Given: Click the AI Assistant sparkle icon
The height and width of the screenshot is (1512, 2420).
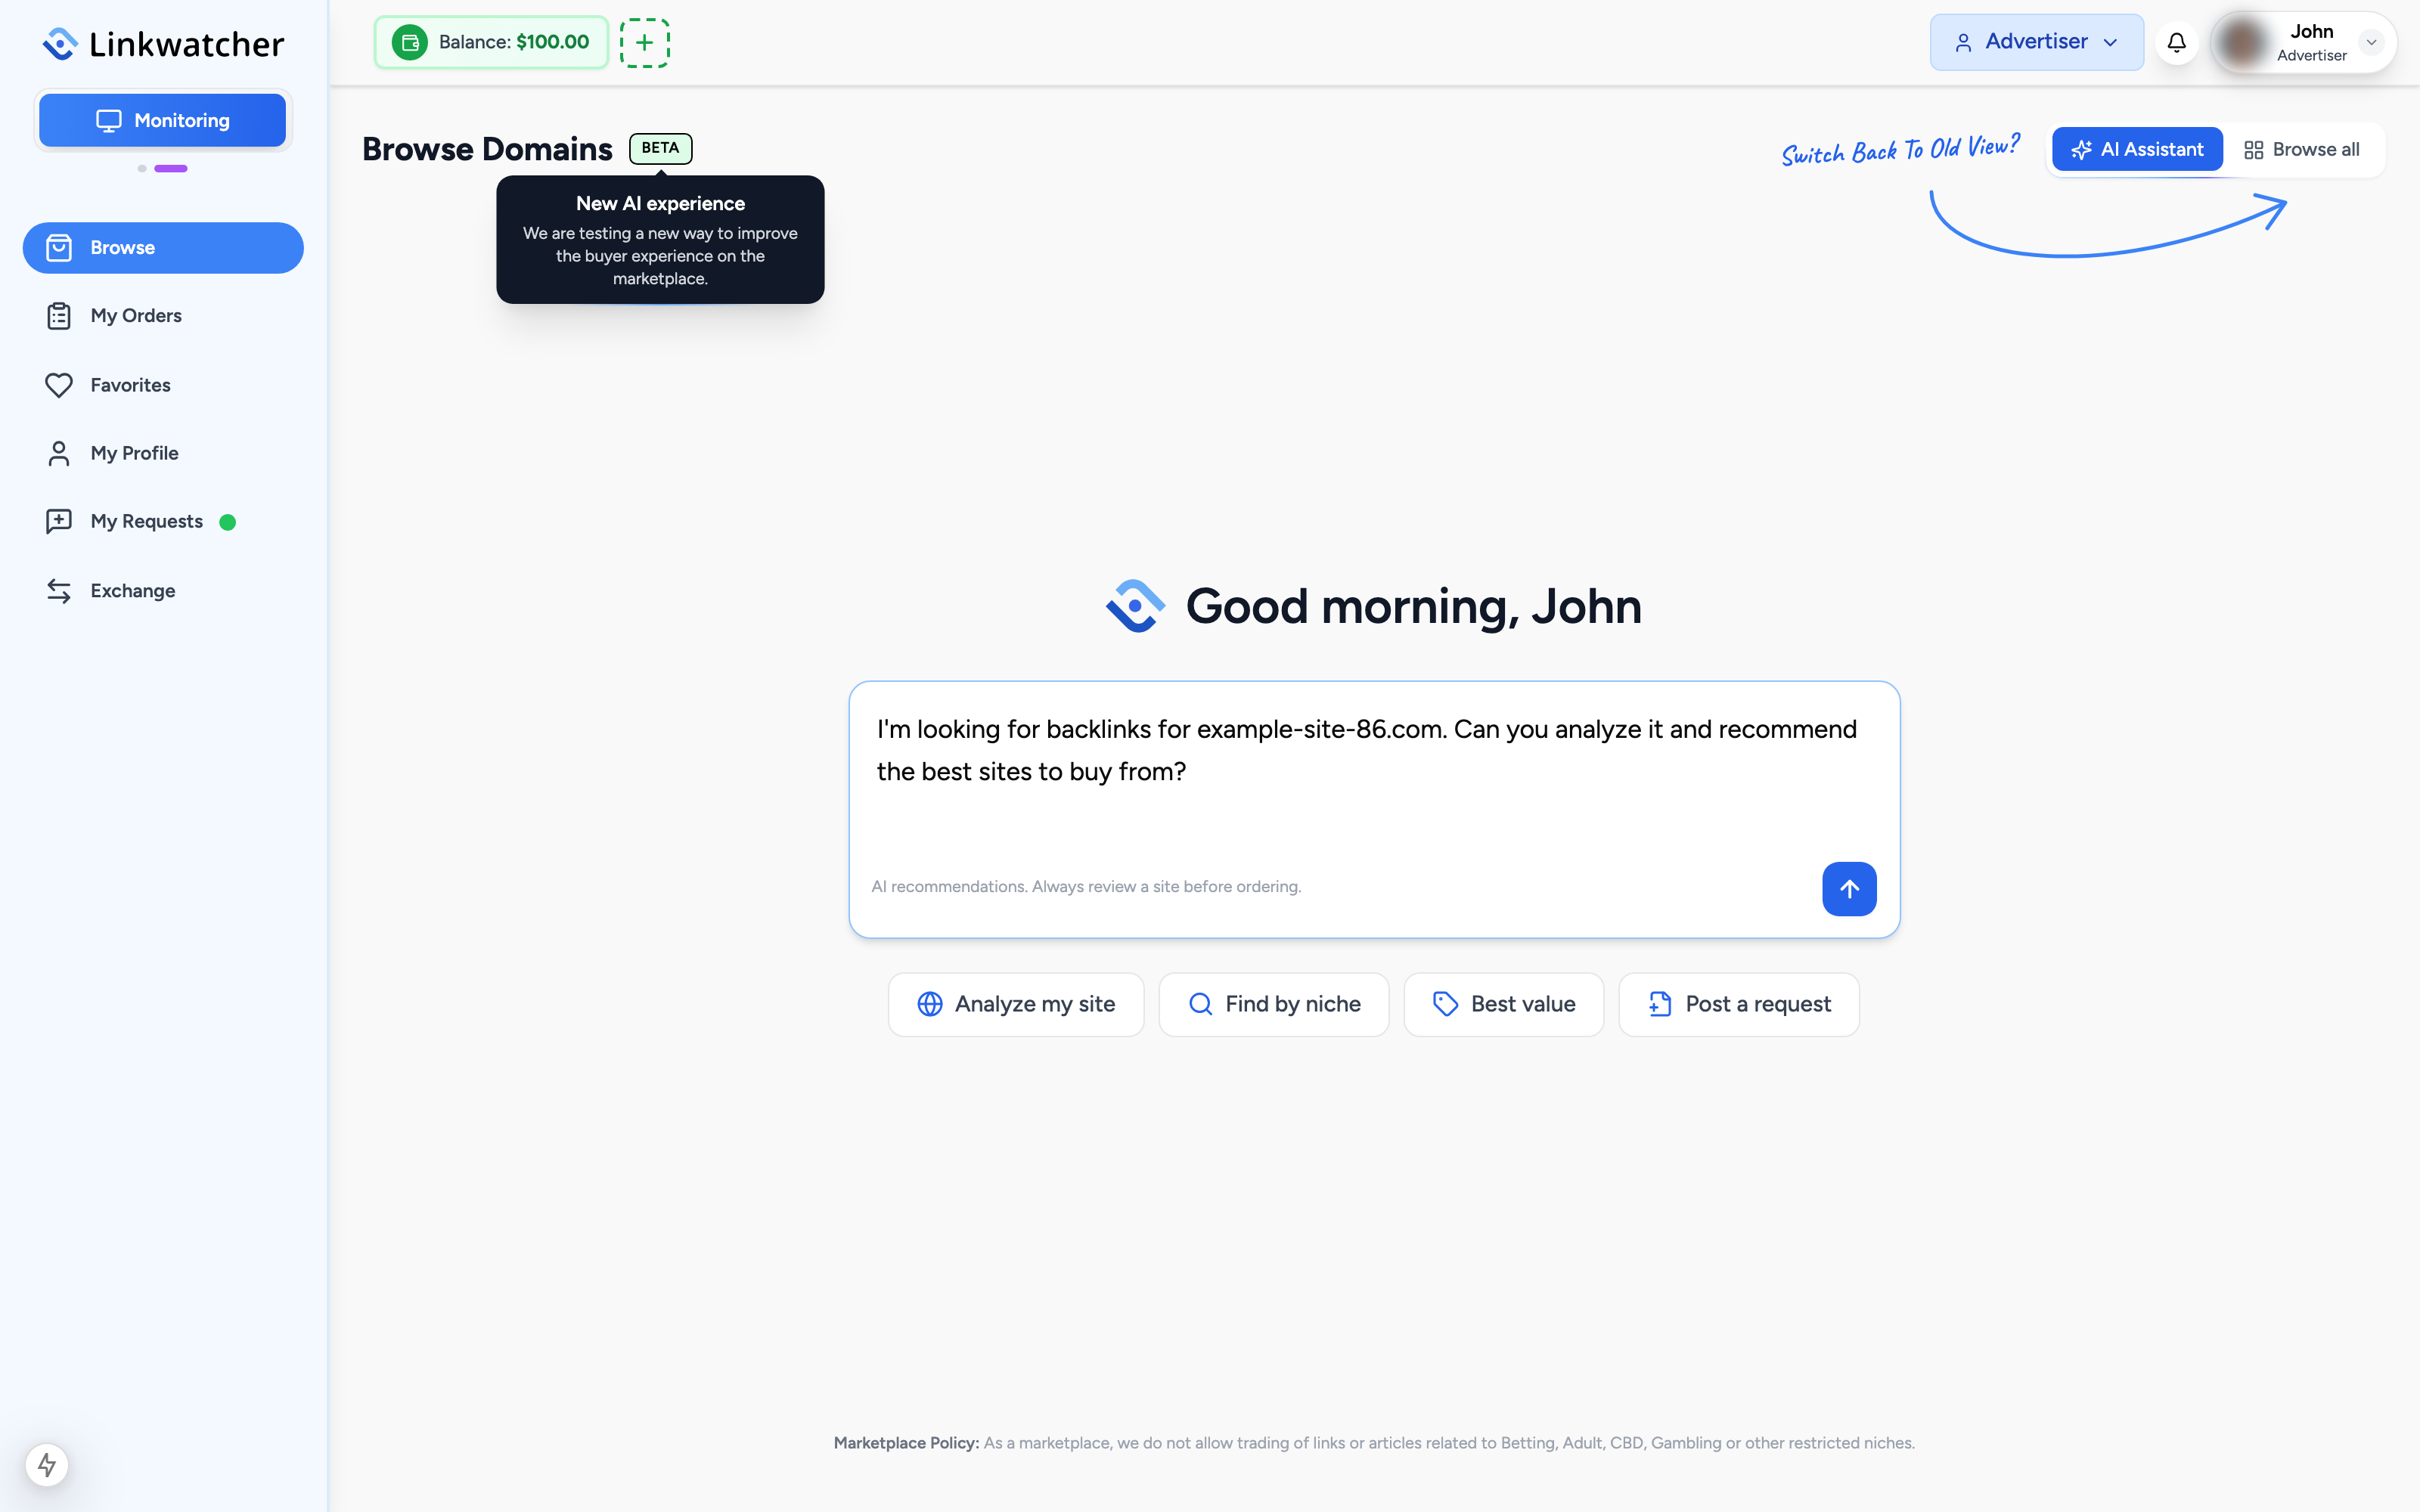Looking at the screenshot, I should tap(2082, 150).
